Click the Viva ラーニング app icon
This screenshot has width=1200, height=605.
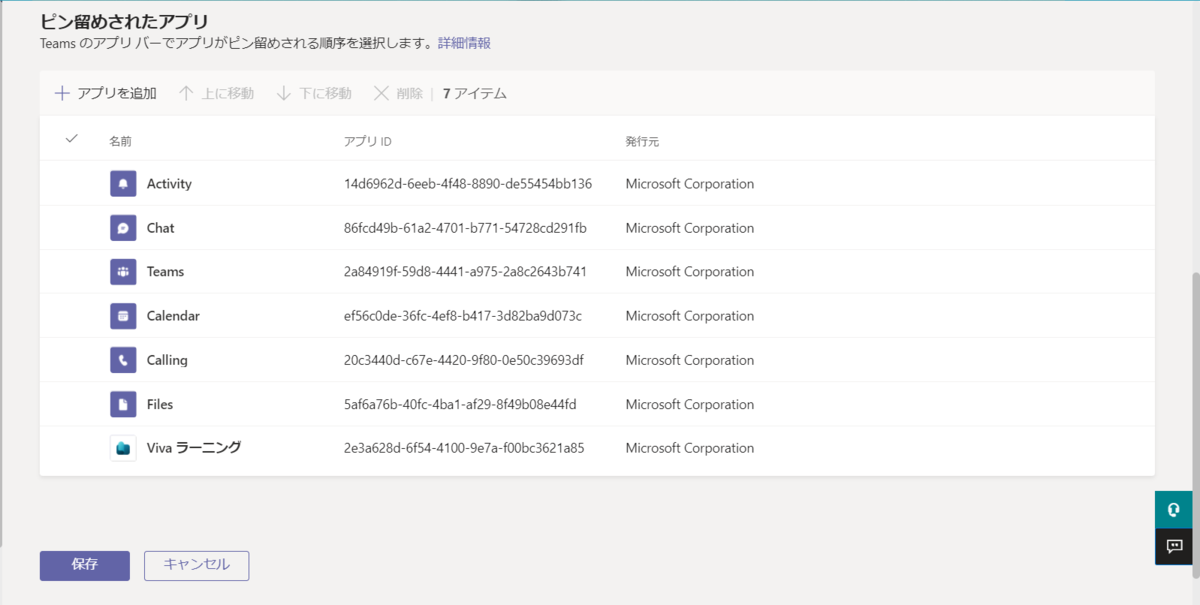[x=123, y=448]
